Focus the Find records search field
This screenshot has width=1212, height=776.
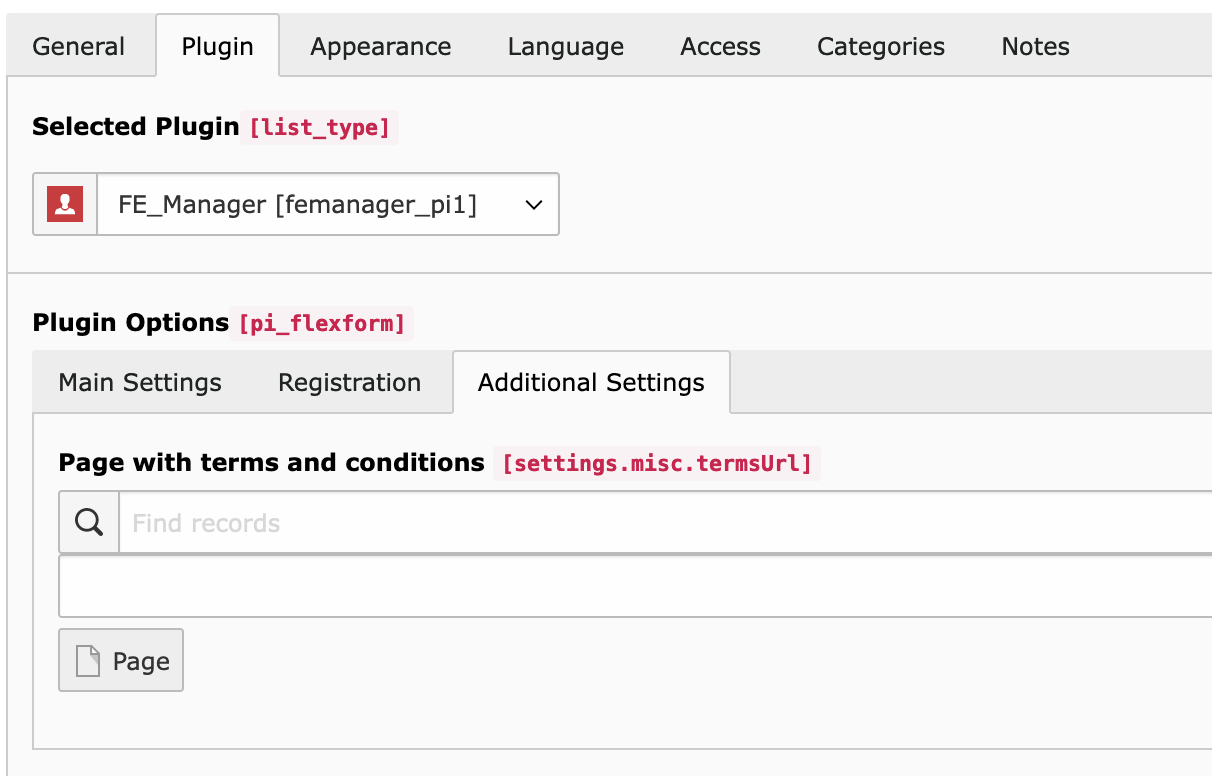click(x=660, y=523)
